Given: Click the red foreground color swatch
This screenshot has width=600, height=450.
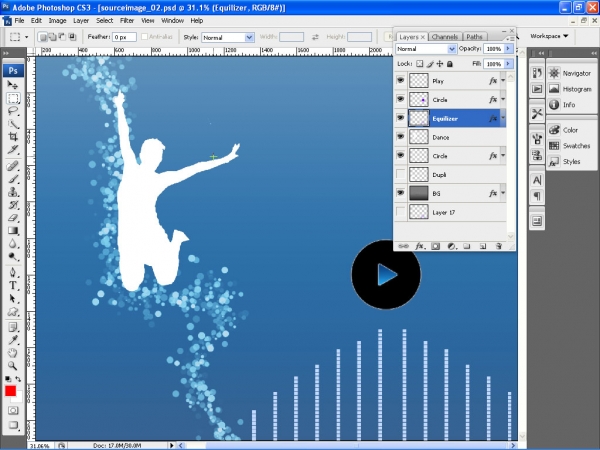Looking at the screenshot, I should (x=10, y=391).
